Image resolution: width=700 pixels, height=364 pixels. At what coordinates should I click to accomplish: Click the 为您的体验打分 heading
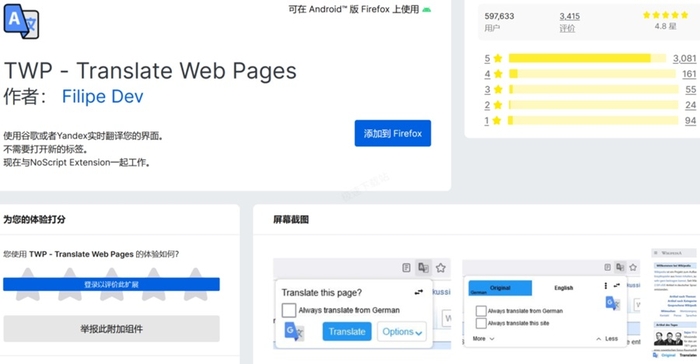[x=34, y=220]
